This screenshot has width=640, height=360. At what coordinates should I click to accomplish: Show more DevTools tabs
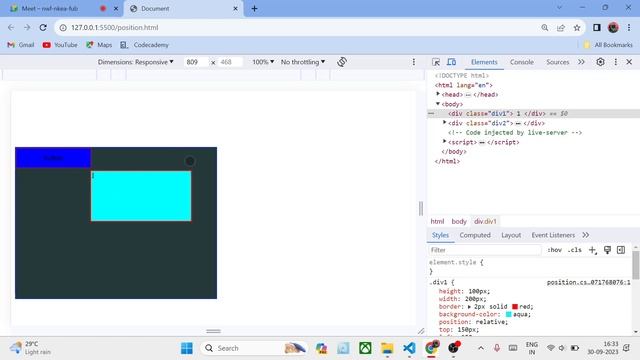(581, 62)
